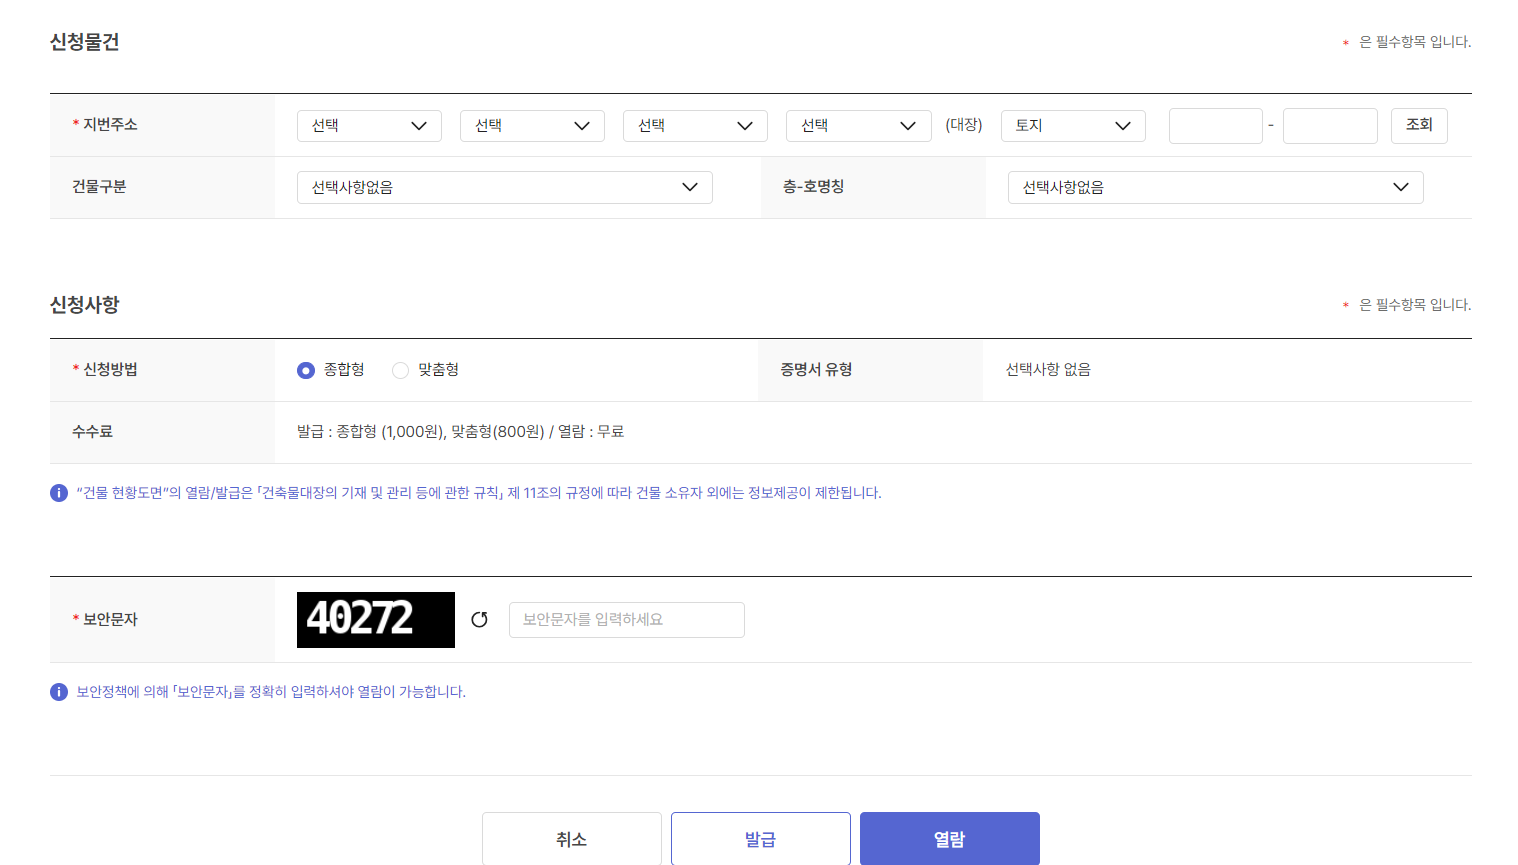Open the third 선택 district dropdown

pos(695,125)
